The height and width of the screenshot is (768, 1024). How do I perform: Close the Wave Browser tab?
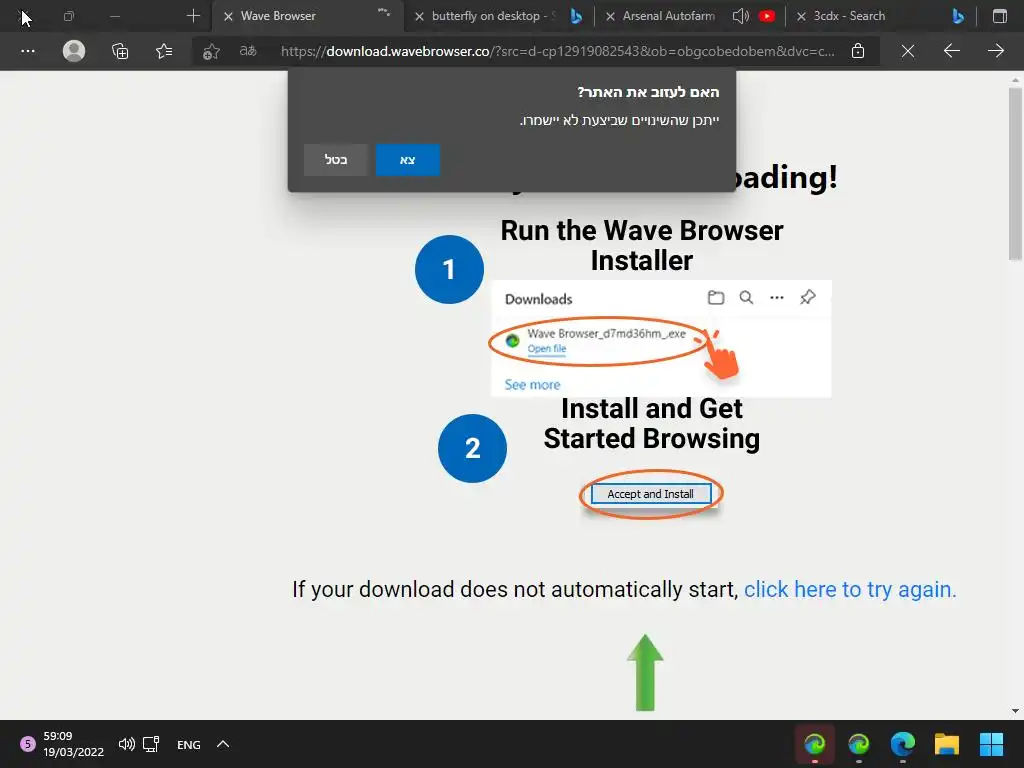[228, 16]
